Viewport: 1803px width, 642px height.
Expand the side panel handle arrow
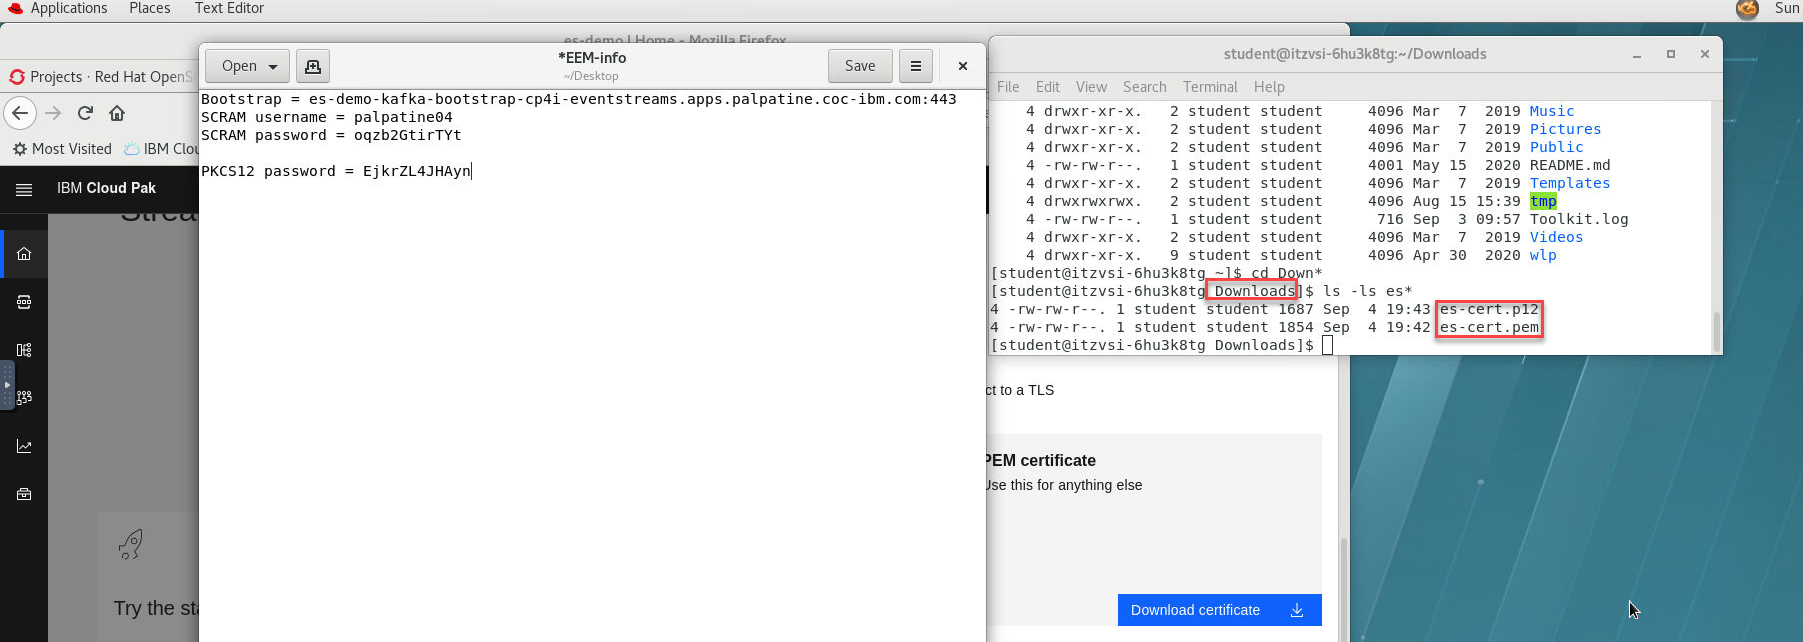(x=7, y=385)
